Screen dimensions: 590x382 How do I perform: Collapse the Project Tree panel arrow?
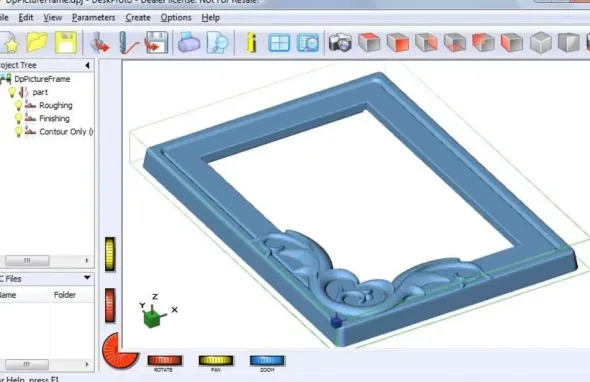pos(87,65)
